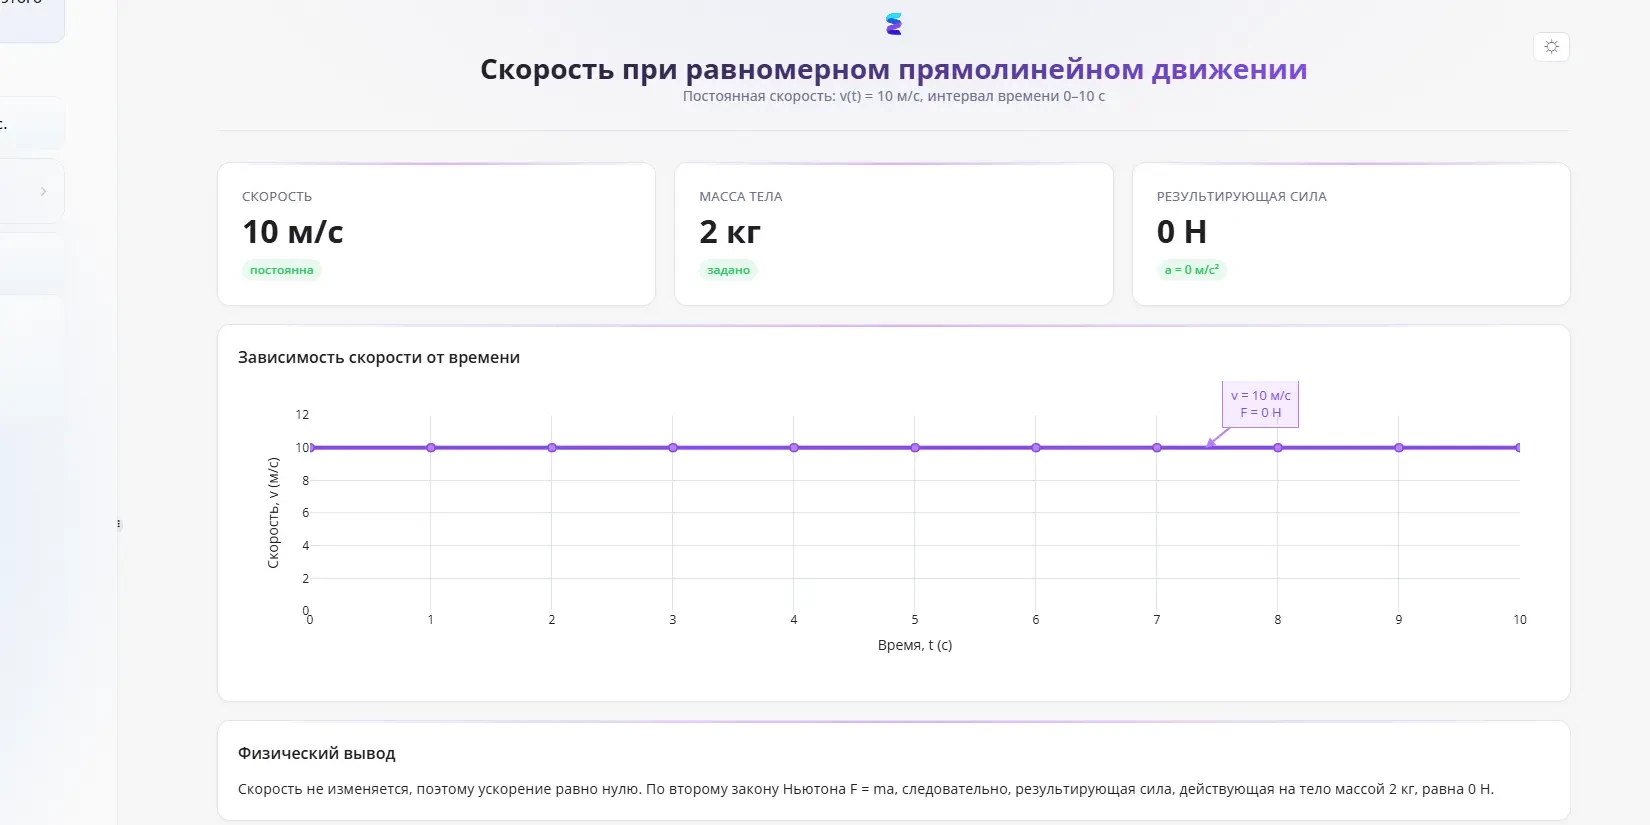The image size is (1650, 825).
Task: Click the chart annotation 'v = 10 м/с F = 0 Н'
Action: [x=1260, y=404]
